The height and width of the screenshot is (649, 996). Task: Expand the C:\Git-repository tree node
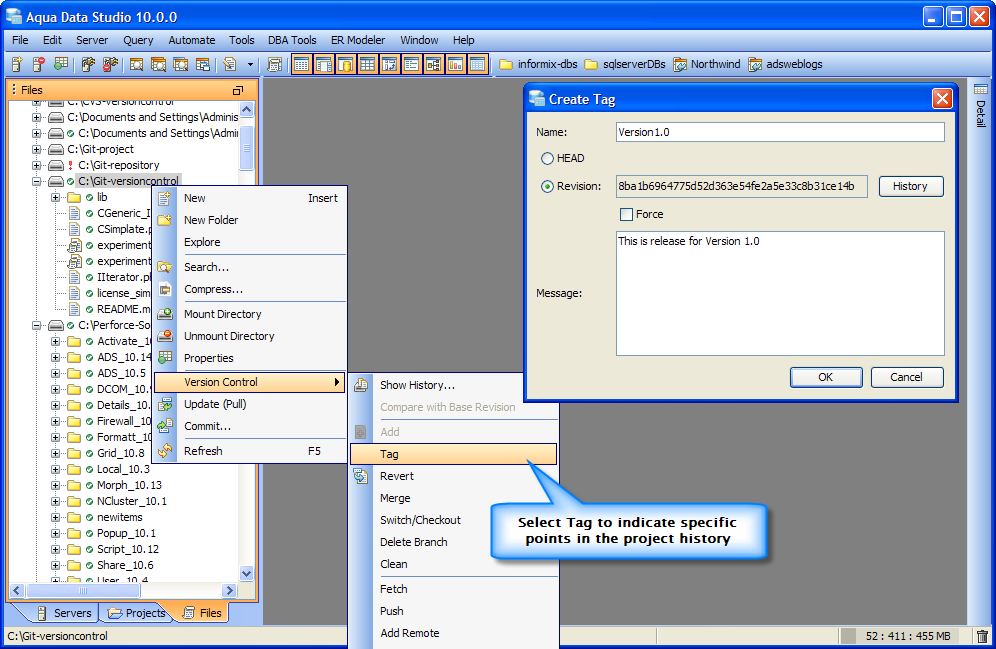point(37,165)
